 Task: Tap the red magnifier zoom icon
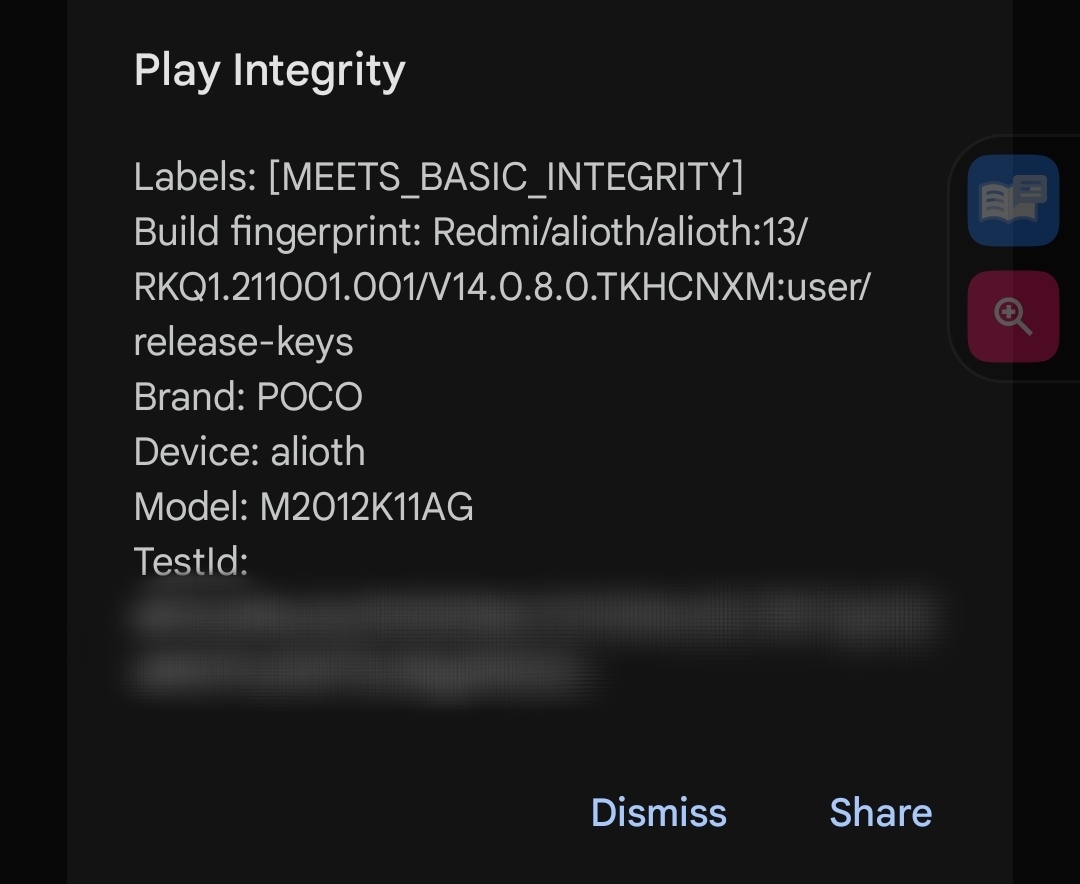(x=1013, y=316)
